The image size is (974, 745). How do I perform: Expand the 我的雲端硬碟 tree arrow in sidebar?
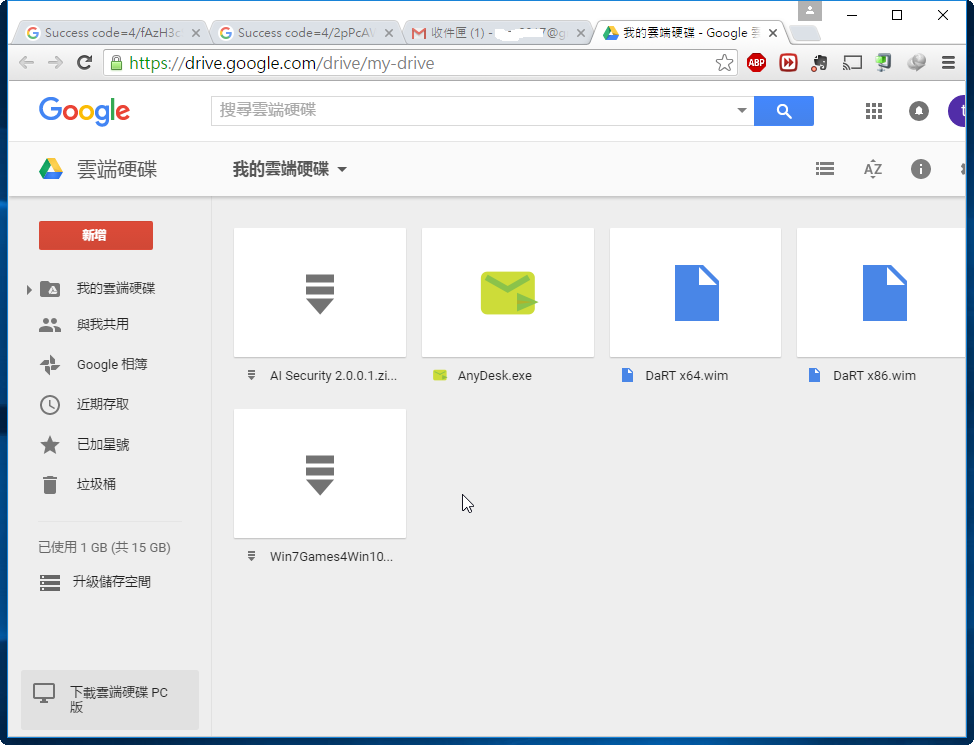[29, 289]
